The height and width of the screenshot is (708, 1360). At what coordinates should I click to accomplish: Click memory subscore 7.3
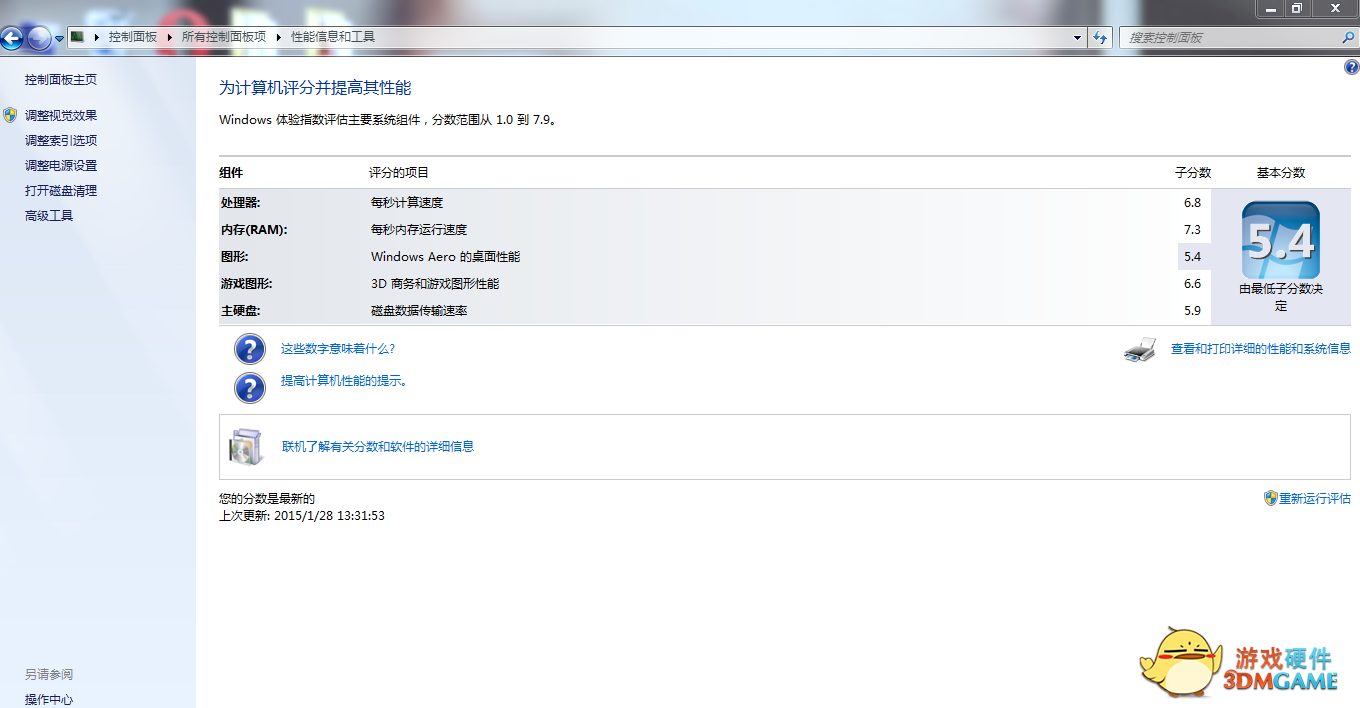pyautogui.click(x=1192, y=230)
